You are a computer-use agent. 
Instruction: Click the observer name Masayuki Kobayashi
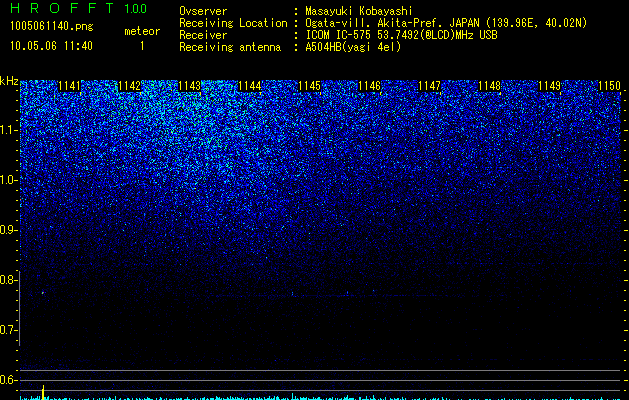[359, 11]
